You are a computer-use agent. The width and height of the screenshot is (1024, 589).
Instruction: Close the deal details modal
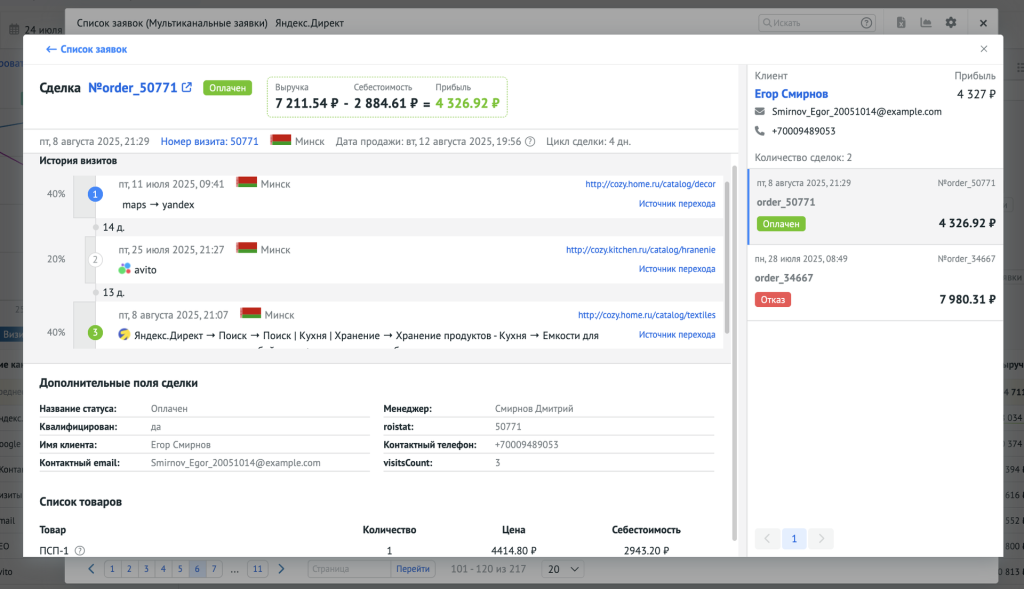[x=983, y=49]
